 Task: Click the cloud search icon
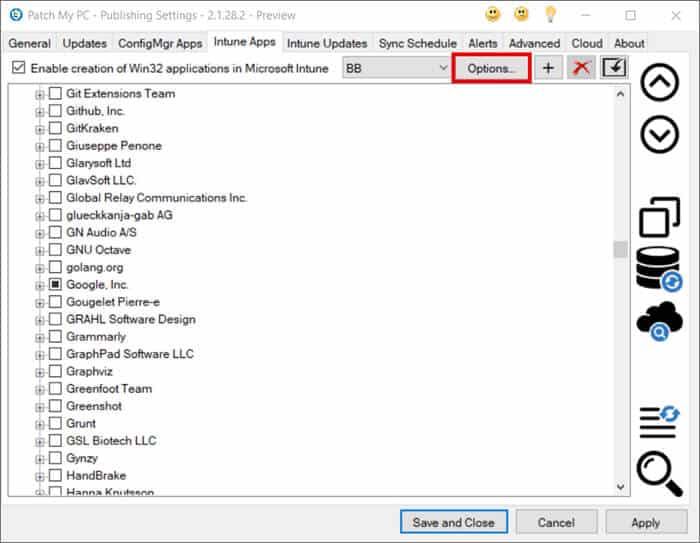pyautogui.click(x=659, y=321)
